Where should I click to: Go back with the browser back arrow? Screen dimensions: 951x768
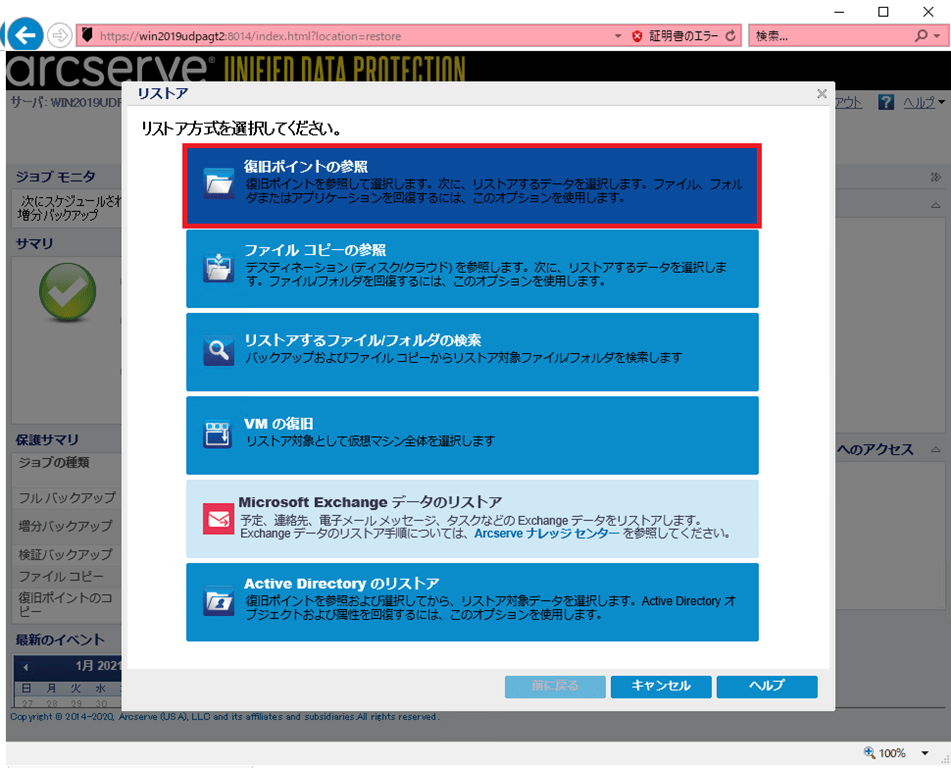click(25, 35)
